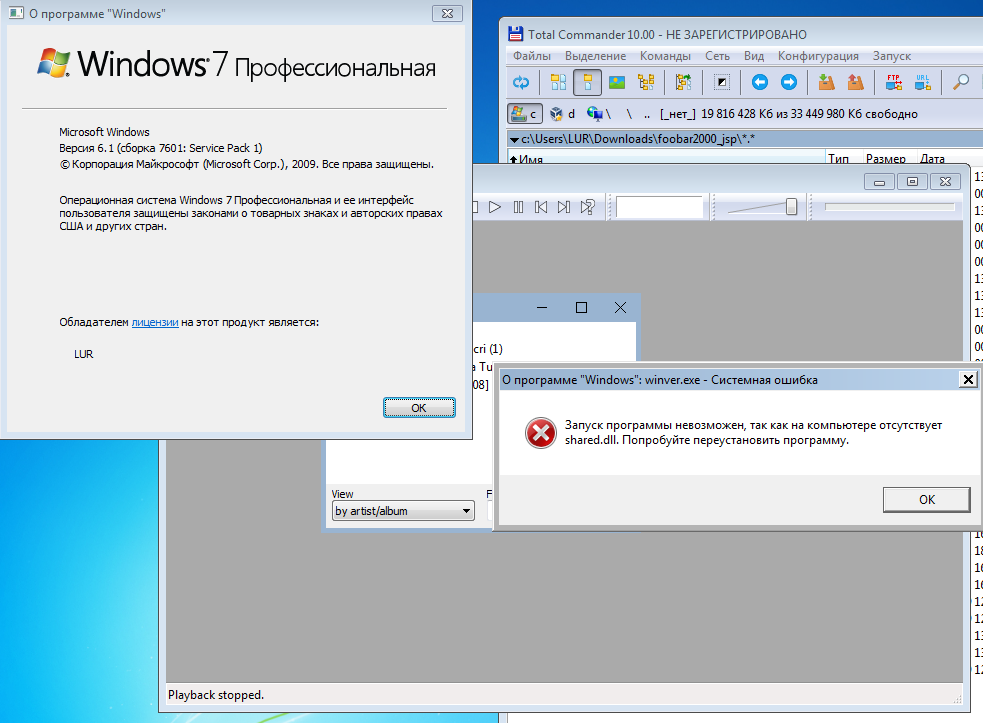Click the empty text field in foobar2000 toolbar
Viewport: 983px width, 723px height.
[659, 207]
